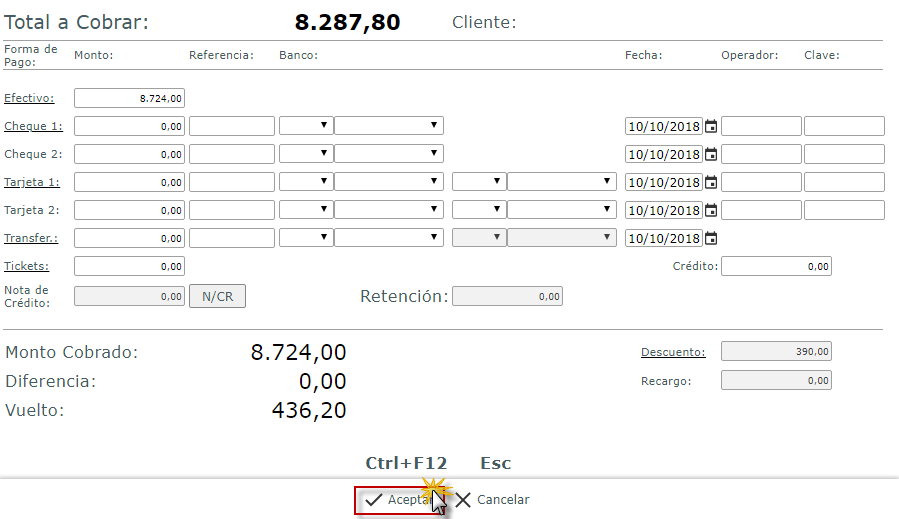Focus the Cheque 2 Monto field
The image size is (899, 519).
pyautogui.click(x=129, y=154)
